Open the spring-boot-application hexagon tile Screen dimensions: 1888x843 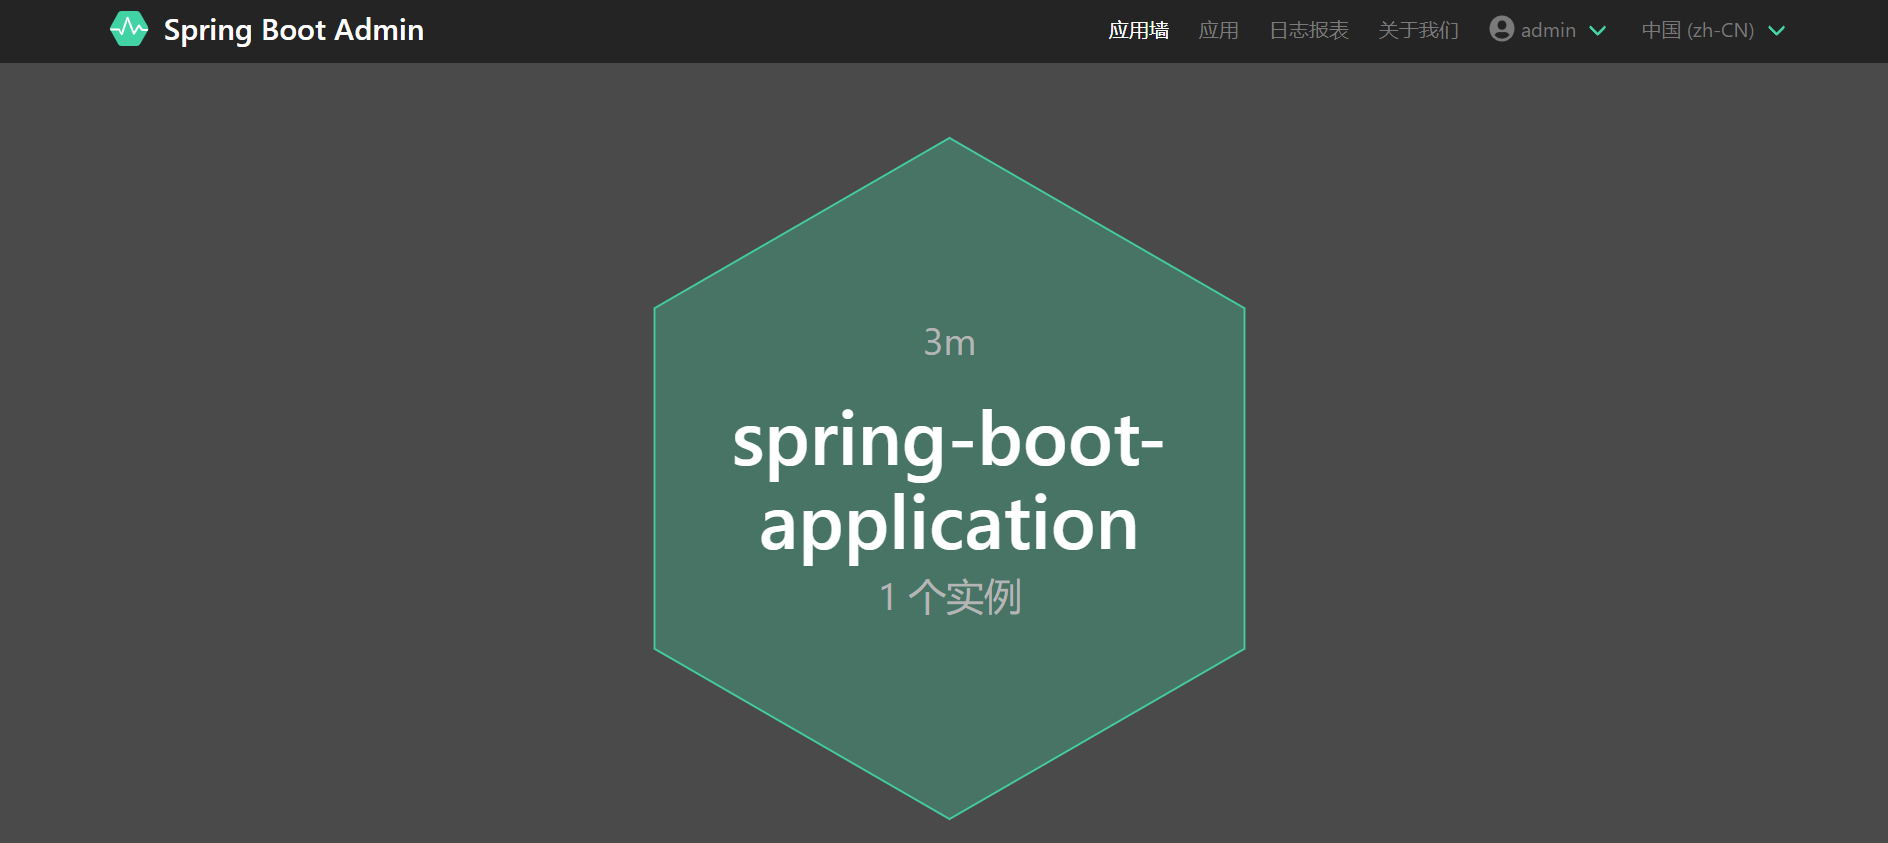(x=949, y=478)
